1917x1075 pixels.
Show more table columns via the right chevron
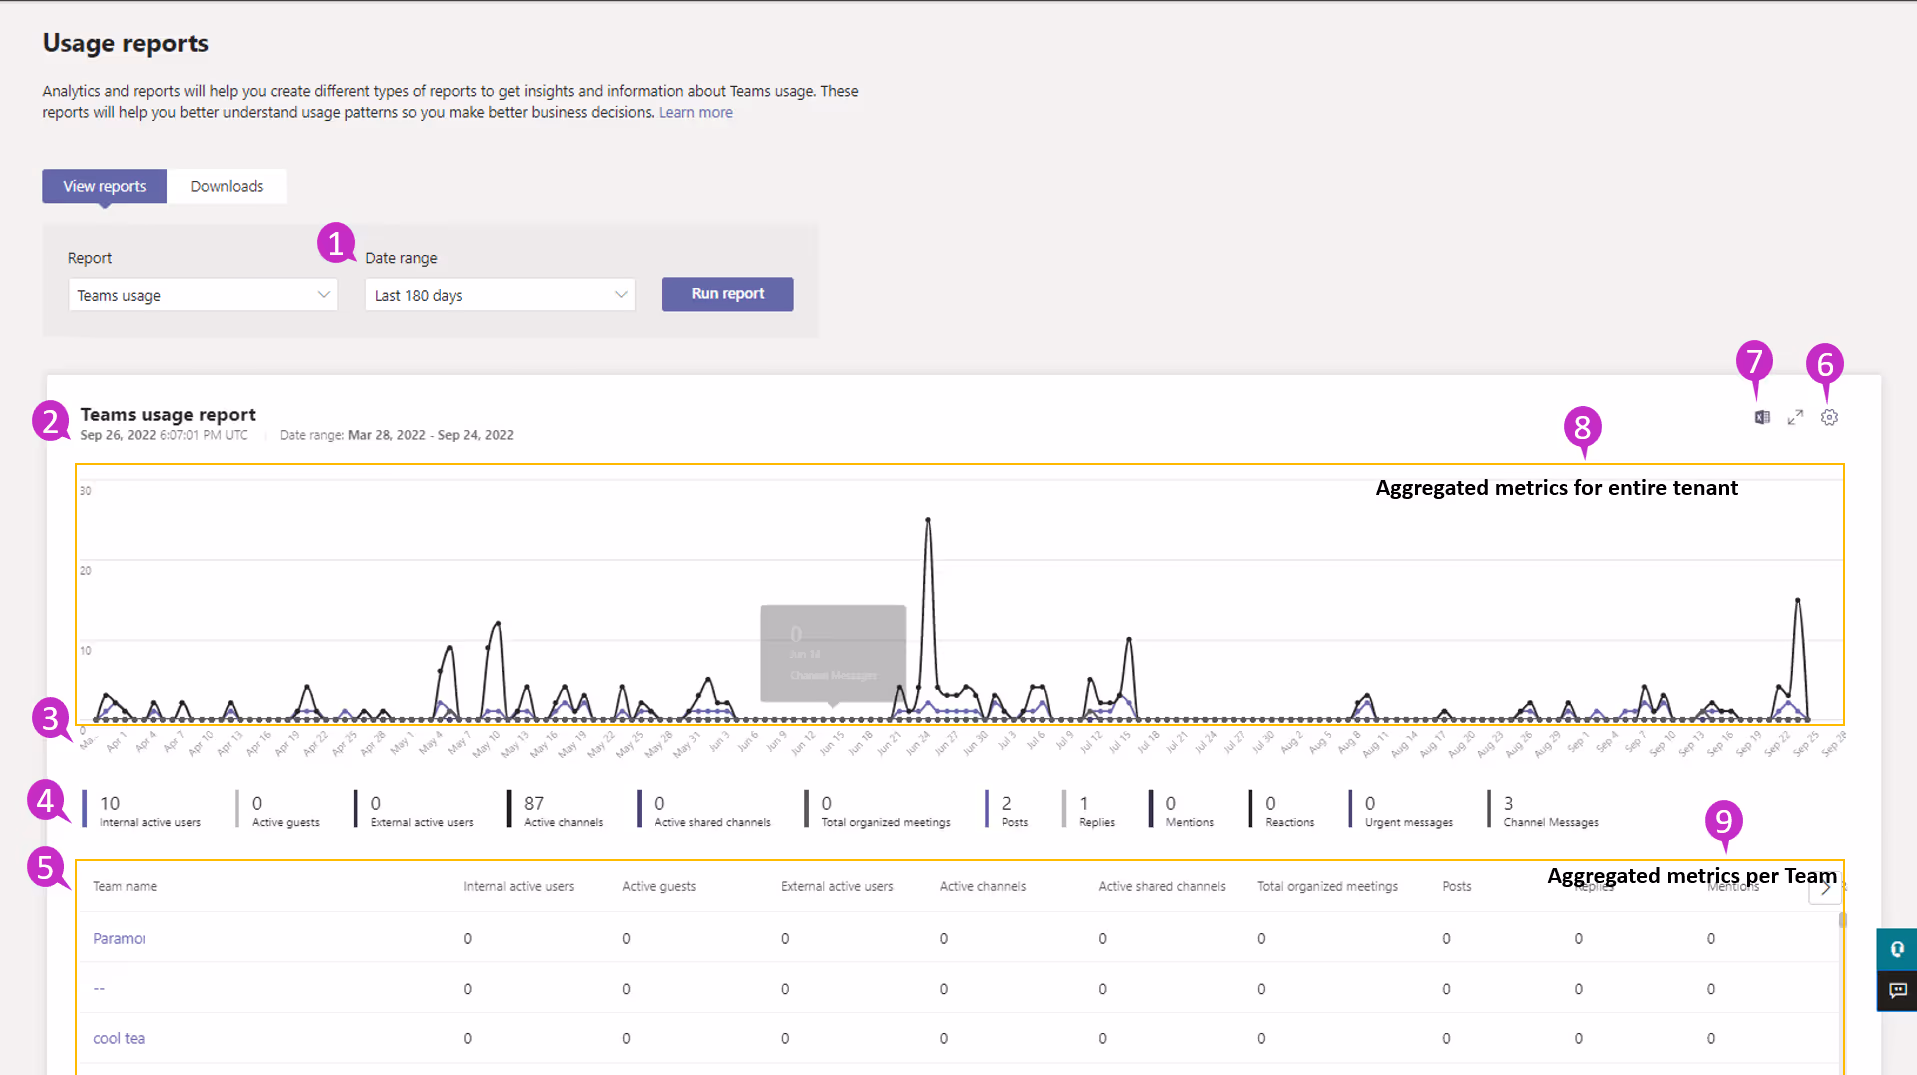[1825, 888]
